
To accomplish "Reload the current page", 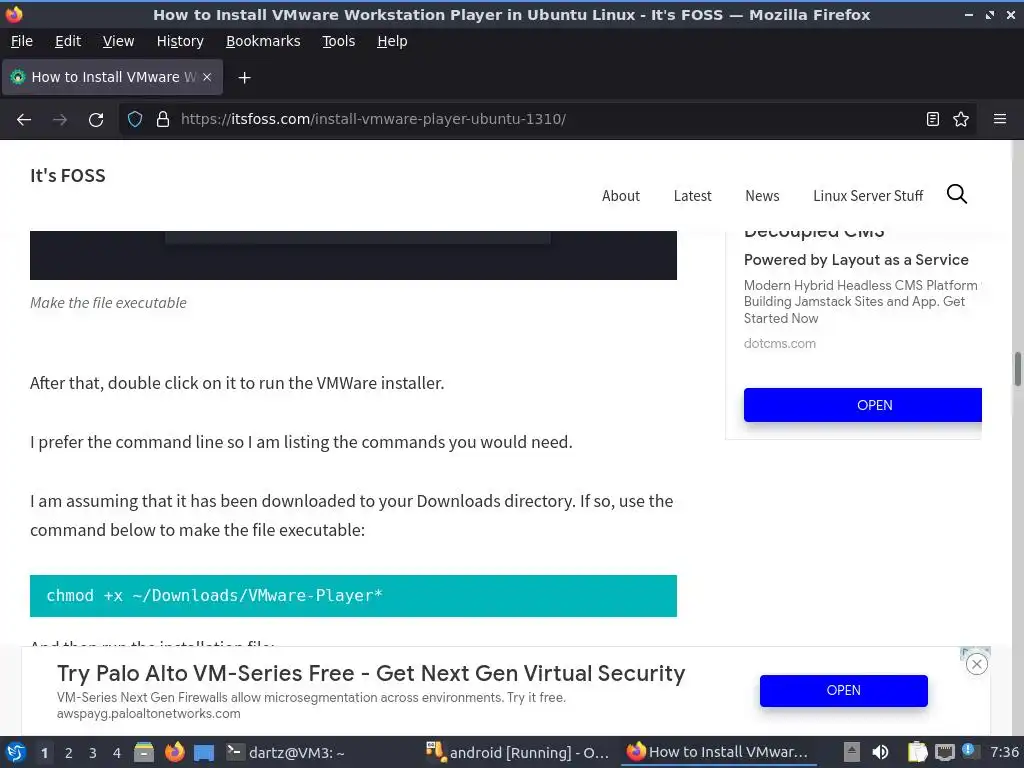I will click(96, 120).
